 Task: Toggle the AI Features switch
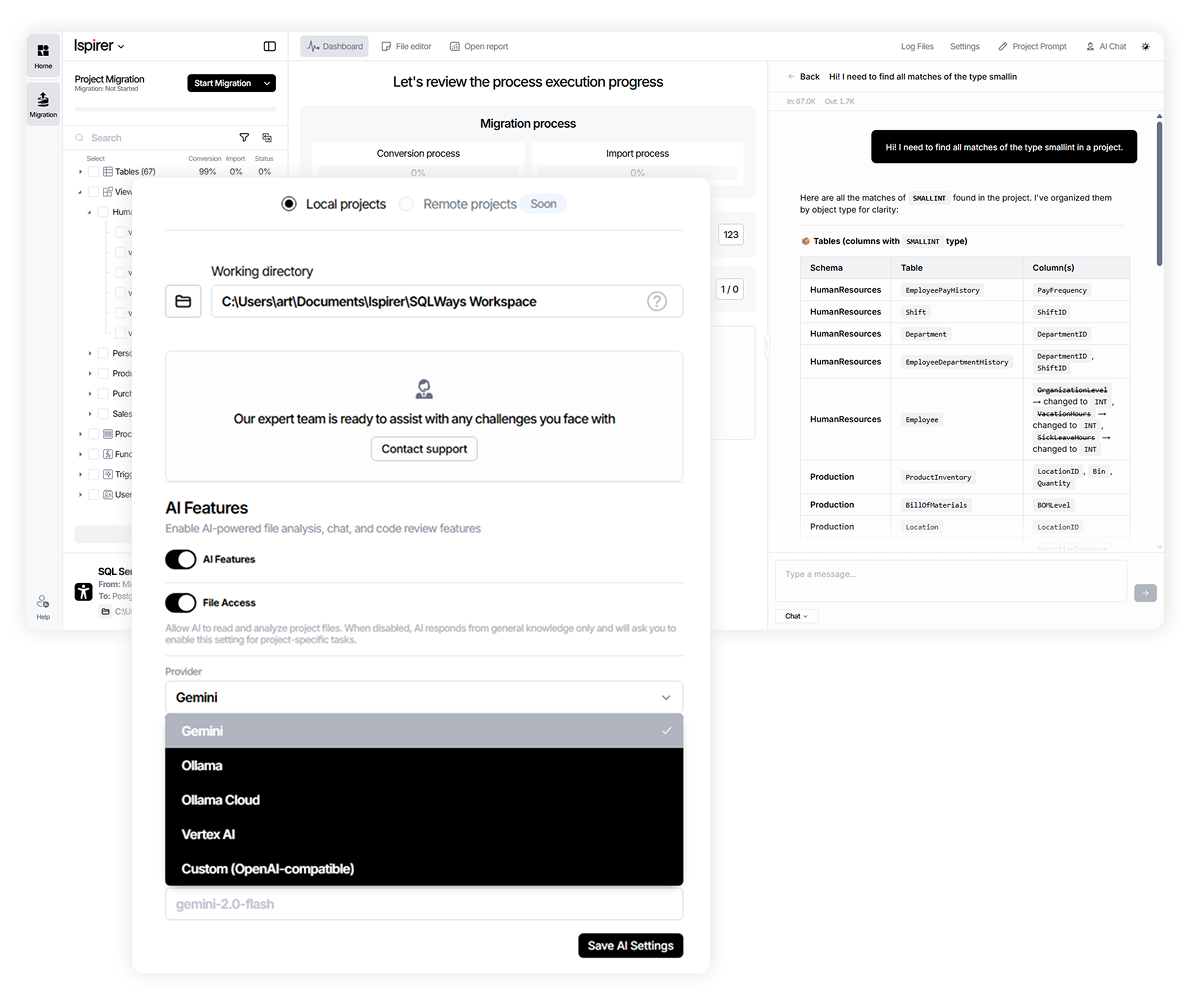181,560
